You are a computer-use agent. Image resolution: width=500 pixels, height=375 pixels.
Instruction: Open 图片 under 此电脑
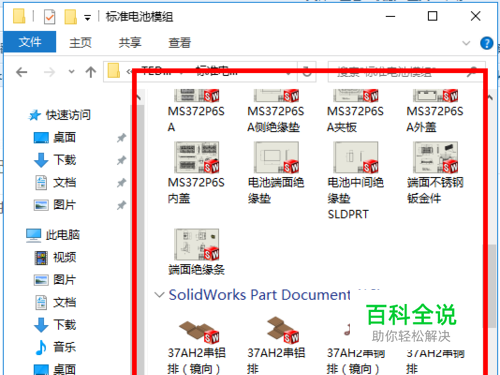point(55,280)
